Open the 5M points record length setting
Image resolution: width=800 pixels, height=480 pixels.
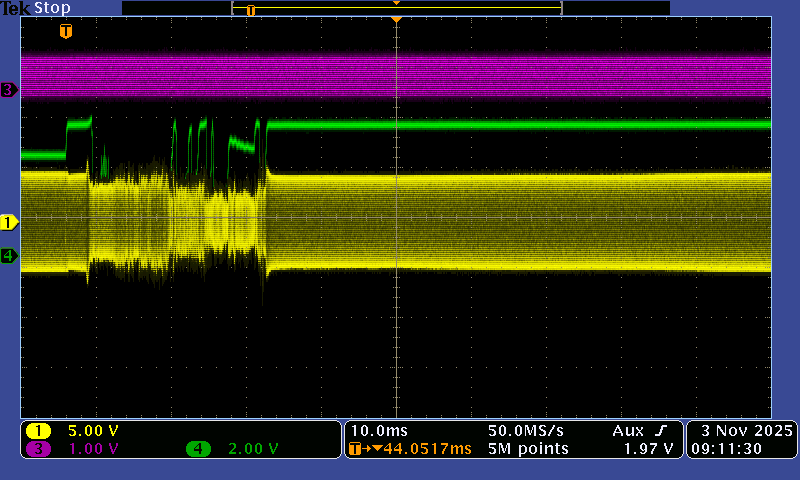pyautogui.click(x=528, y=449)
